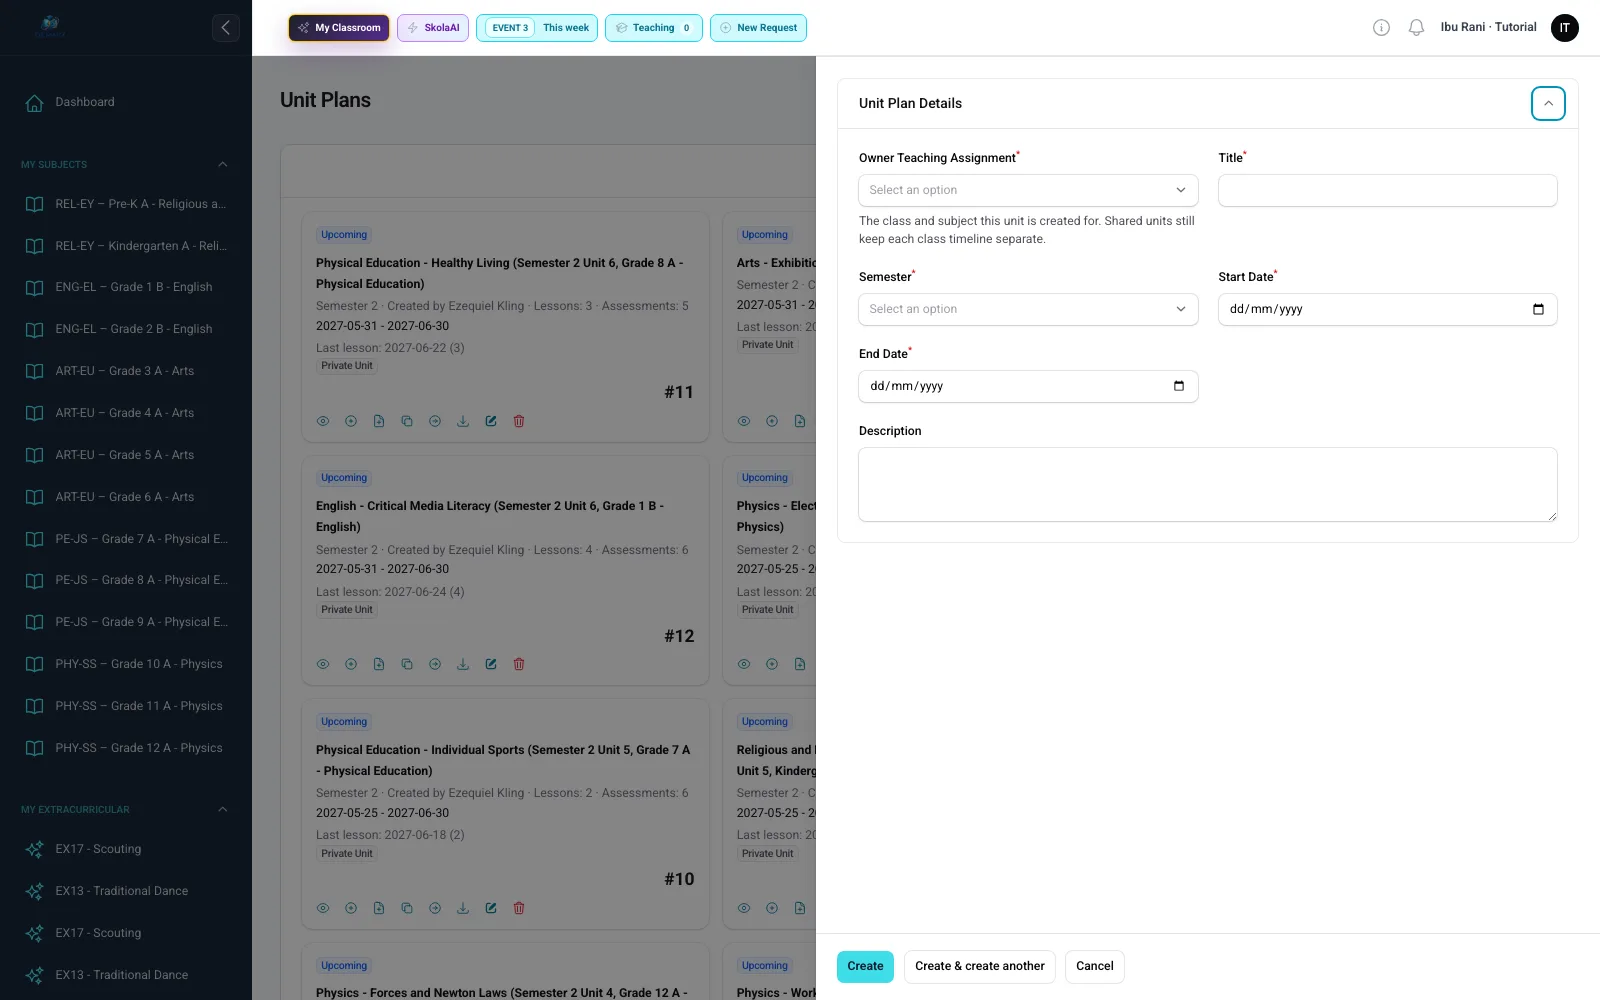Open PHY-SS Grade 10 A Physics subject

click(x=126, y=664)
